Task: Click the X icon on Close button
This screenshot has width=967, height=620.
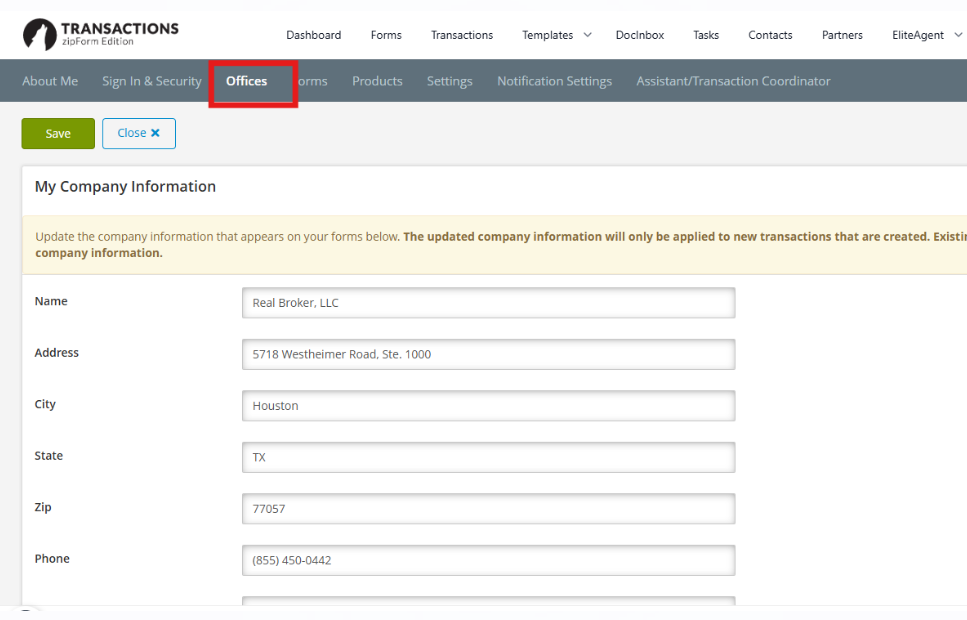Action: [155, 133]
